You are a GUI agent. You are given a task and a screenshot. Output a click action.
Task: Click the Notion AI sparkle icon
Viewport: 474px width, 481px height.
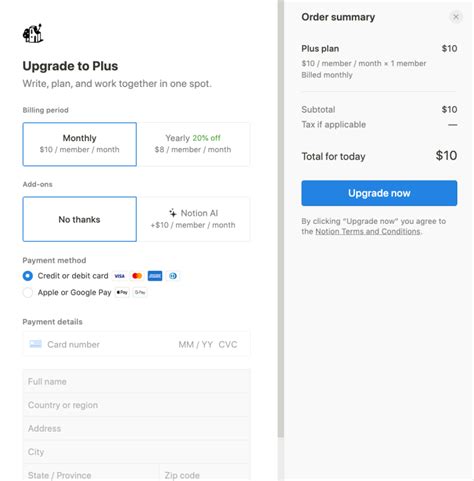point(173,213)
